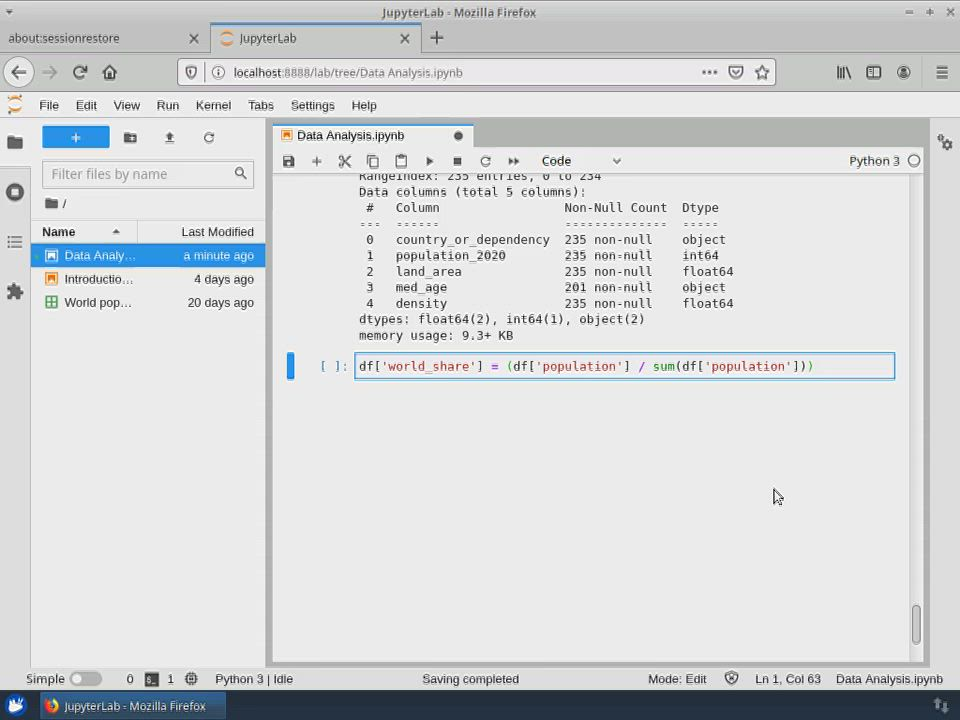Open the Settings menu
960x720 pixels.
pos(312,105)
